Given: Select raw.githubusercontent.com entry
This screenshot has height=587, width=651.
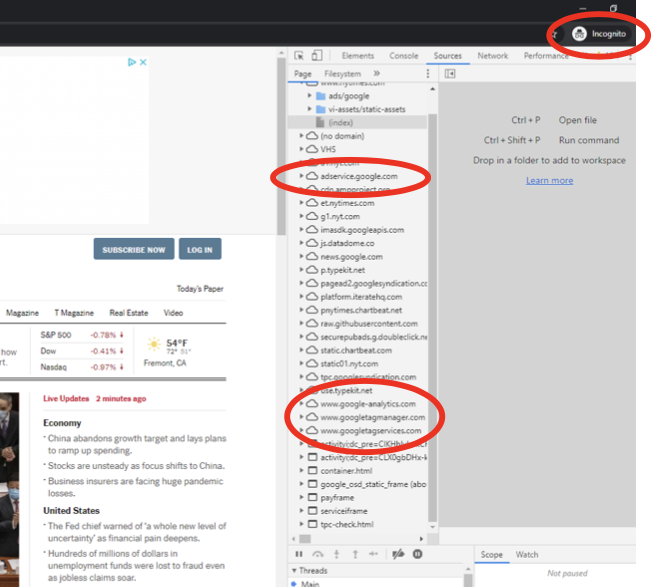Looking at the screenshot, I should pyautogui.click(x=369, y=323).
